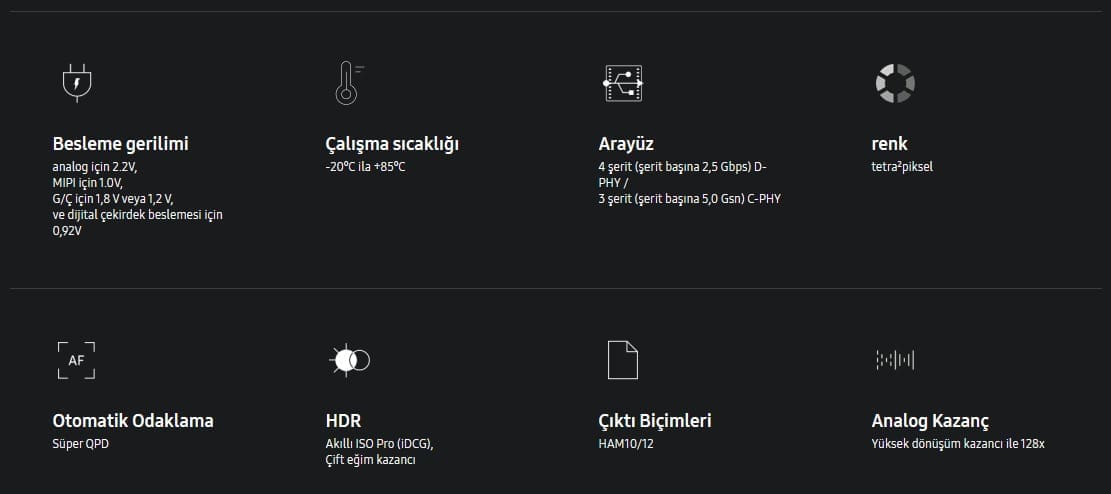Click the tetra²piksel text
Viewport: 1111px width, 494px height.
[x=902, y=167]
